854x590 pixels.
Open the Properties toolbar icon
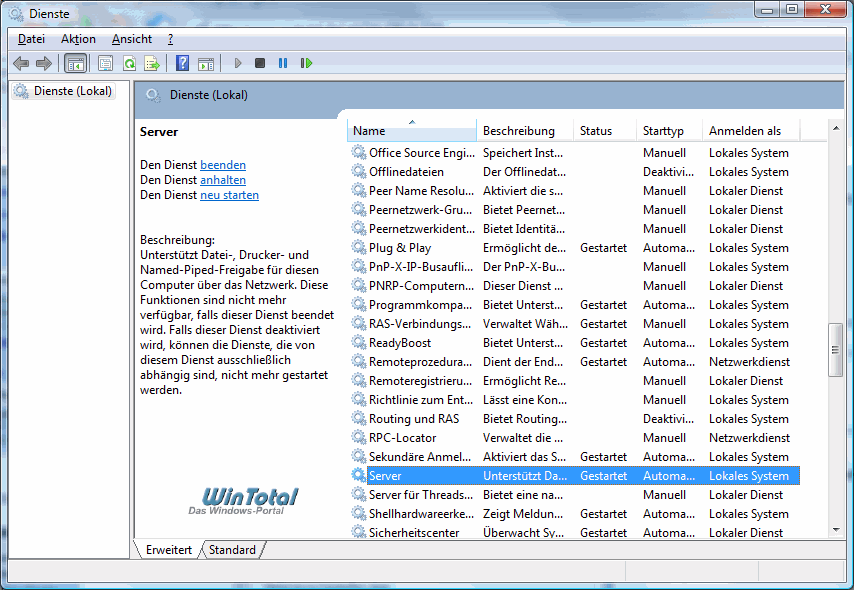(106, 64)
